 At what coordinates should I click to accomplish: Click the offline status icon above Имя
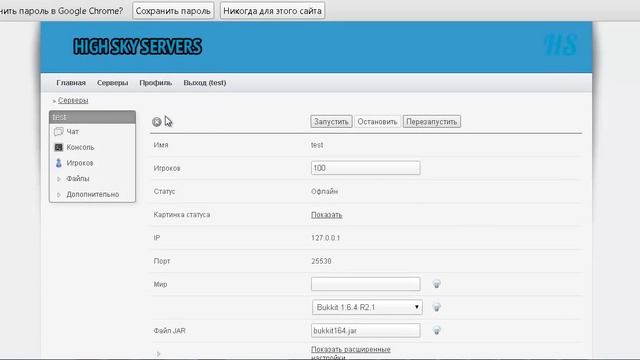tap(157, 122)
